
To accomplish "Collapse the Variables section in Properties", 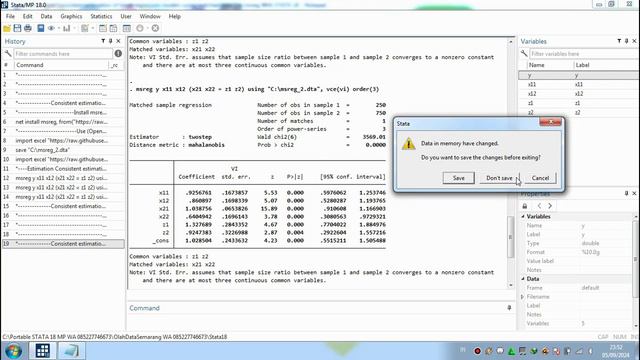I will (523, 216).
